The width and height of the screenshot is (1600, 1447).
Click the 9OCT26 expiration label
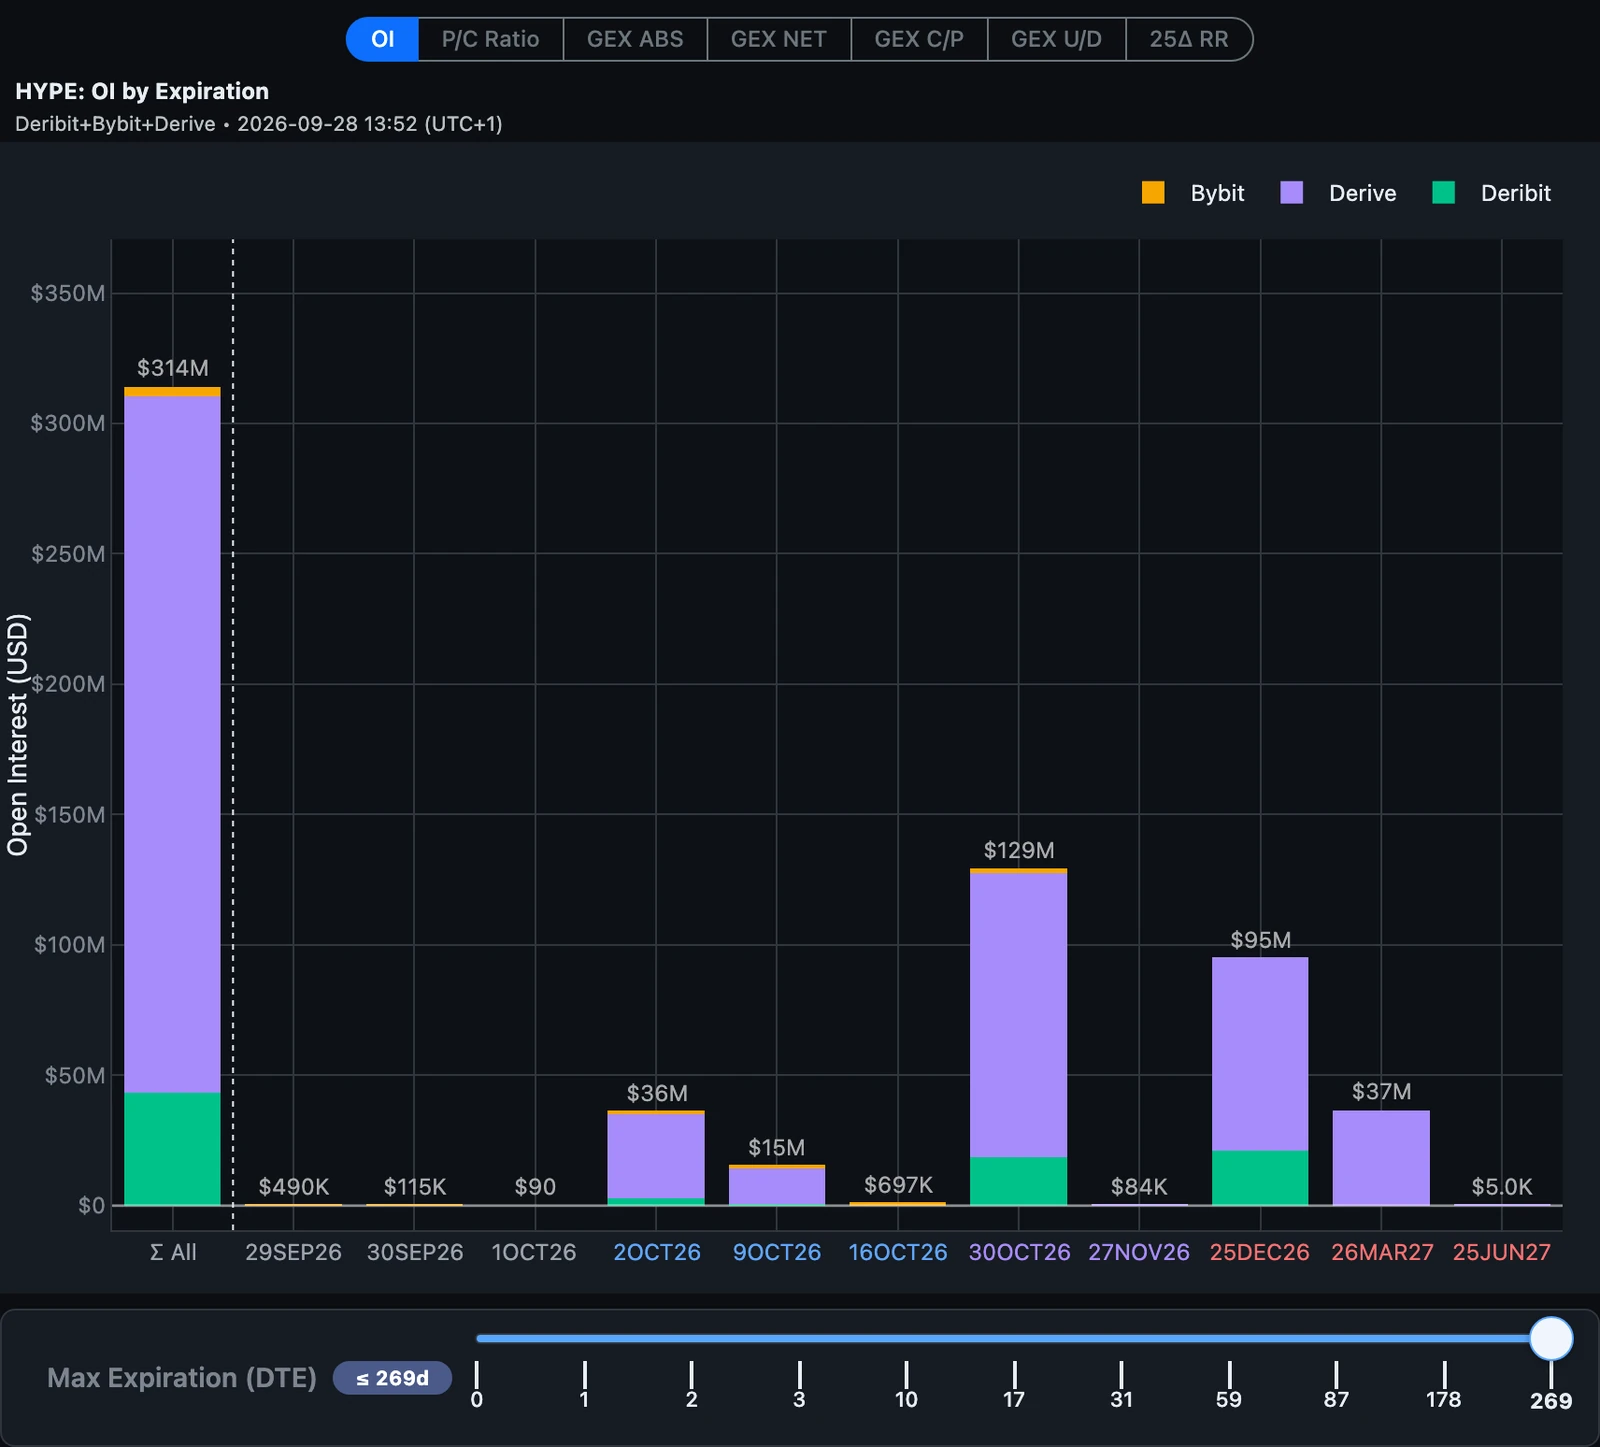[x=777, y=1252]
